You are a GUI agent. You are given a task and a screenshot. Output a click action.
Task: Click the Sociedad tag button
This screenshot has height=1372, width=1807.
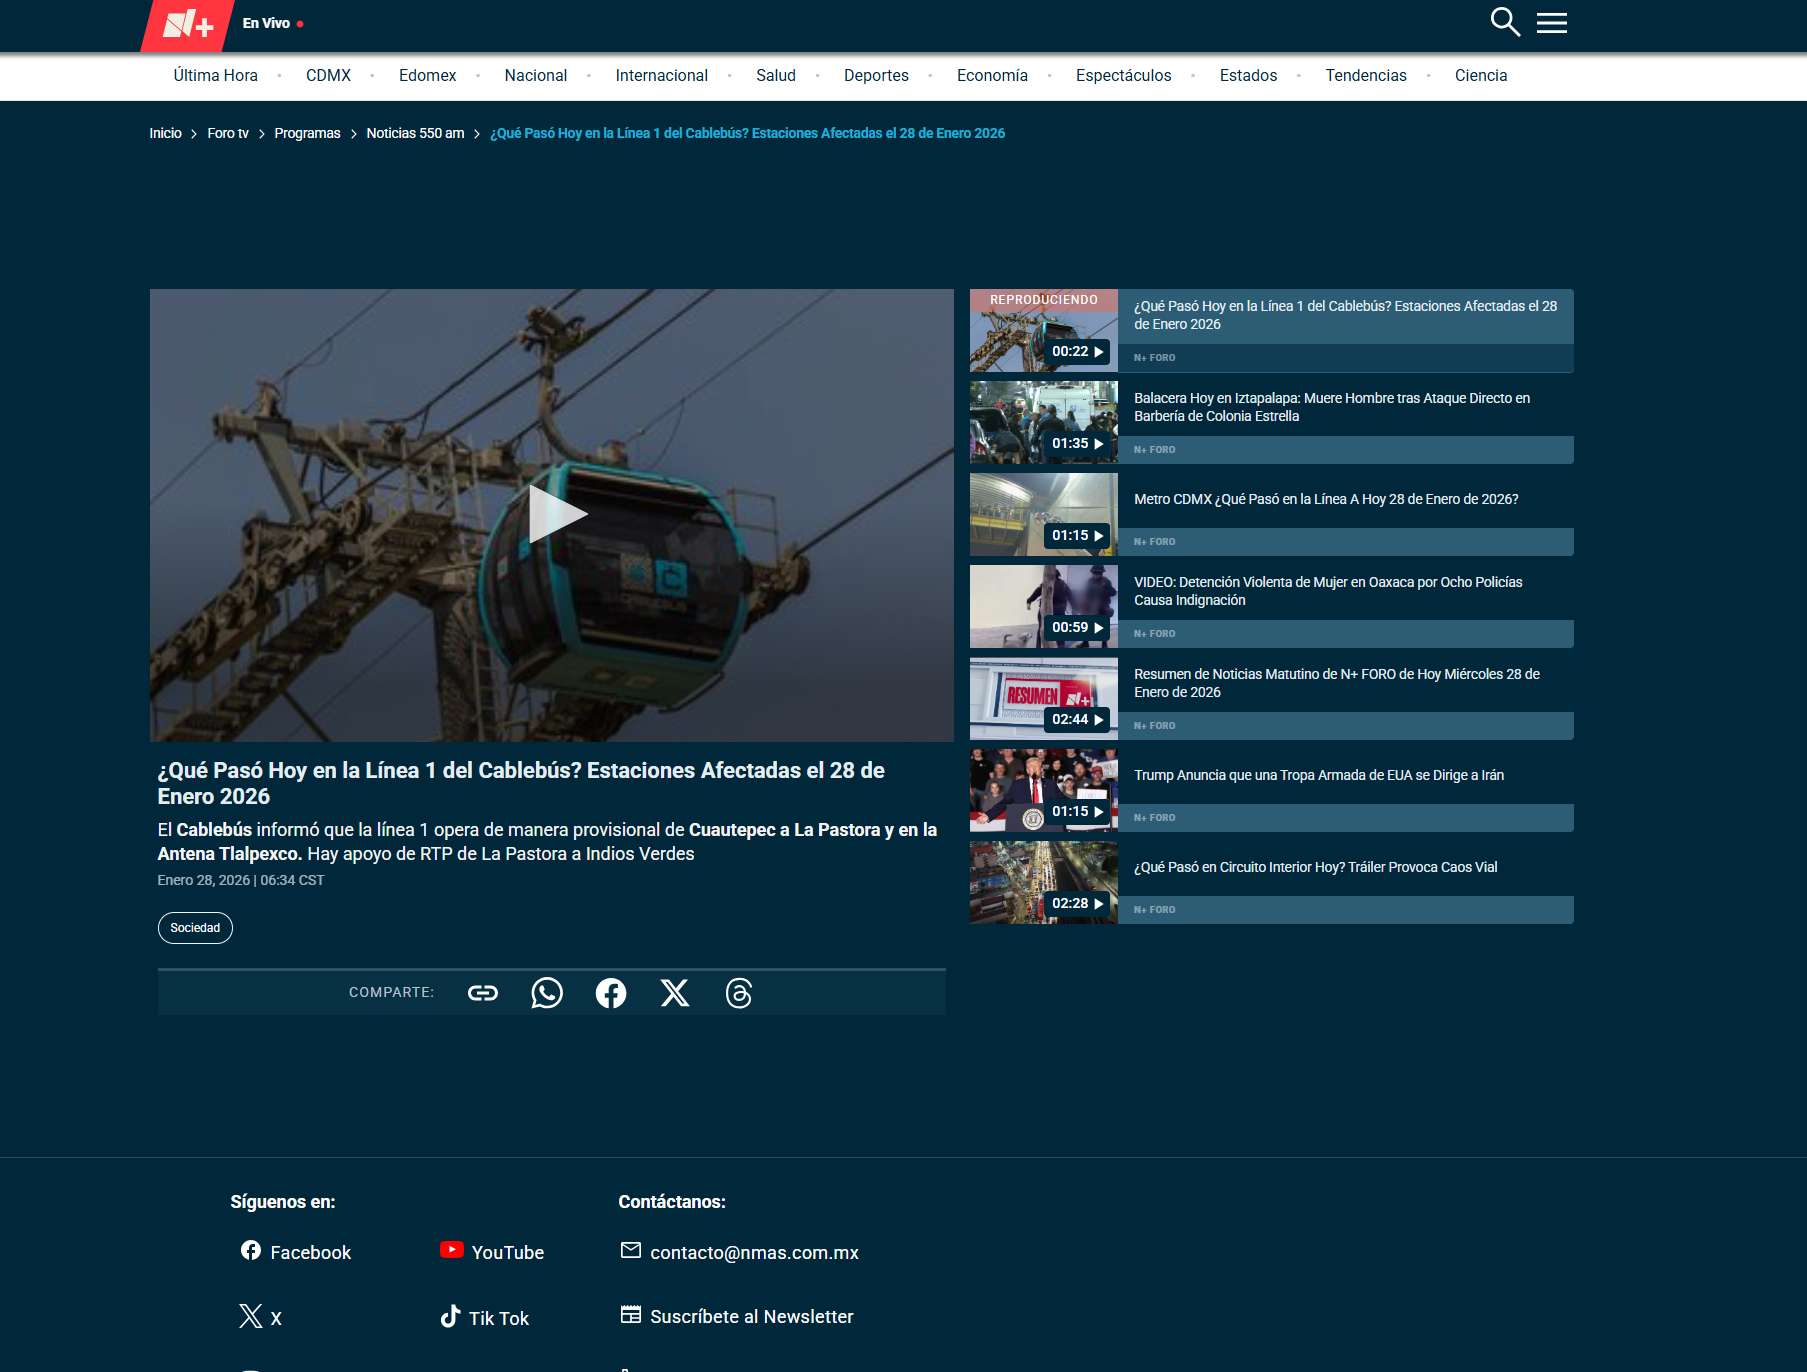click(x=195, y=928)
